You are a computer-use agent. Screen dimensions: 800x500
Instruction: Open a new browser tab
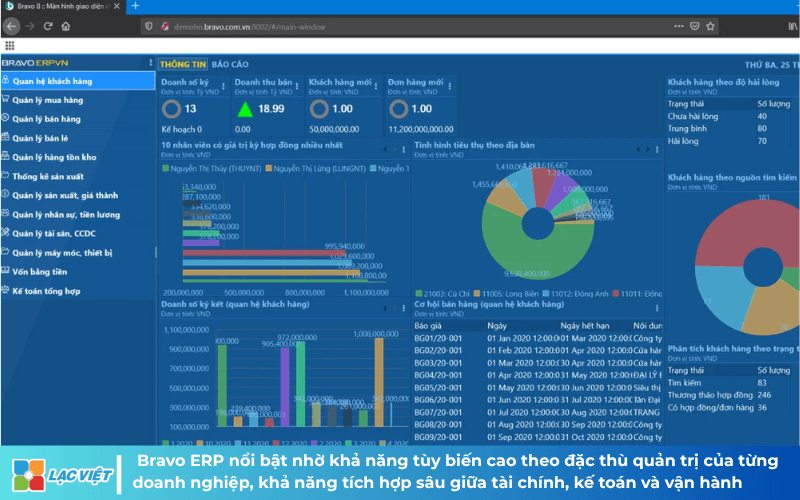135,6
